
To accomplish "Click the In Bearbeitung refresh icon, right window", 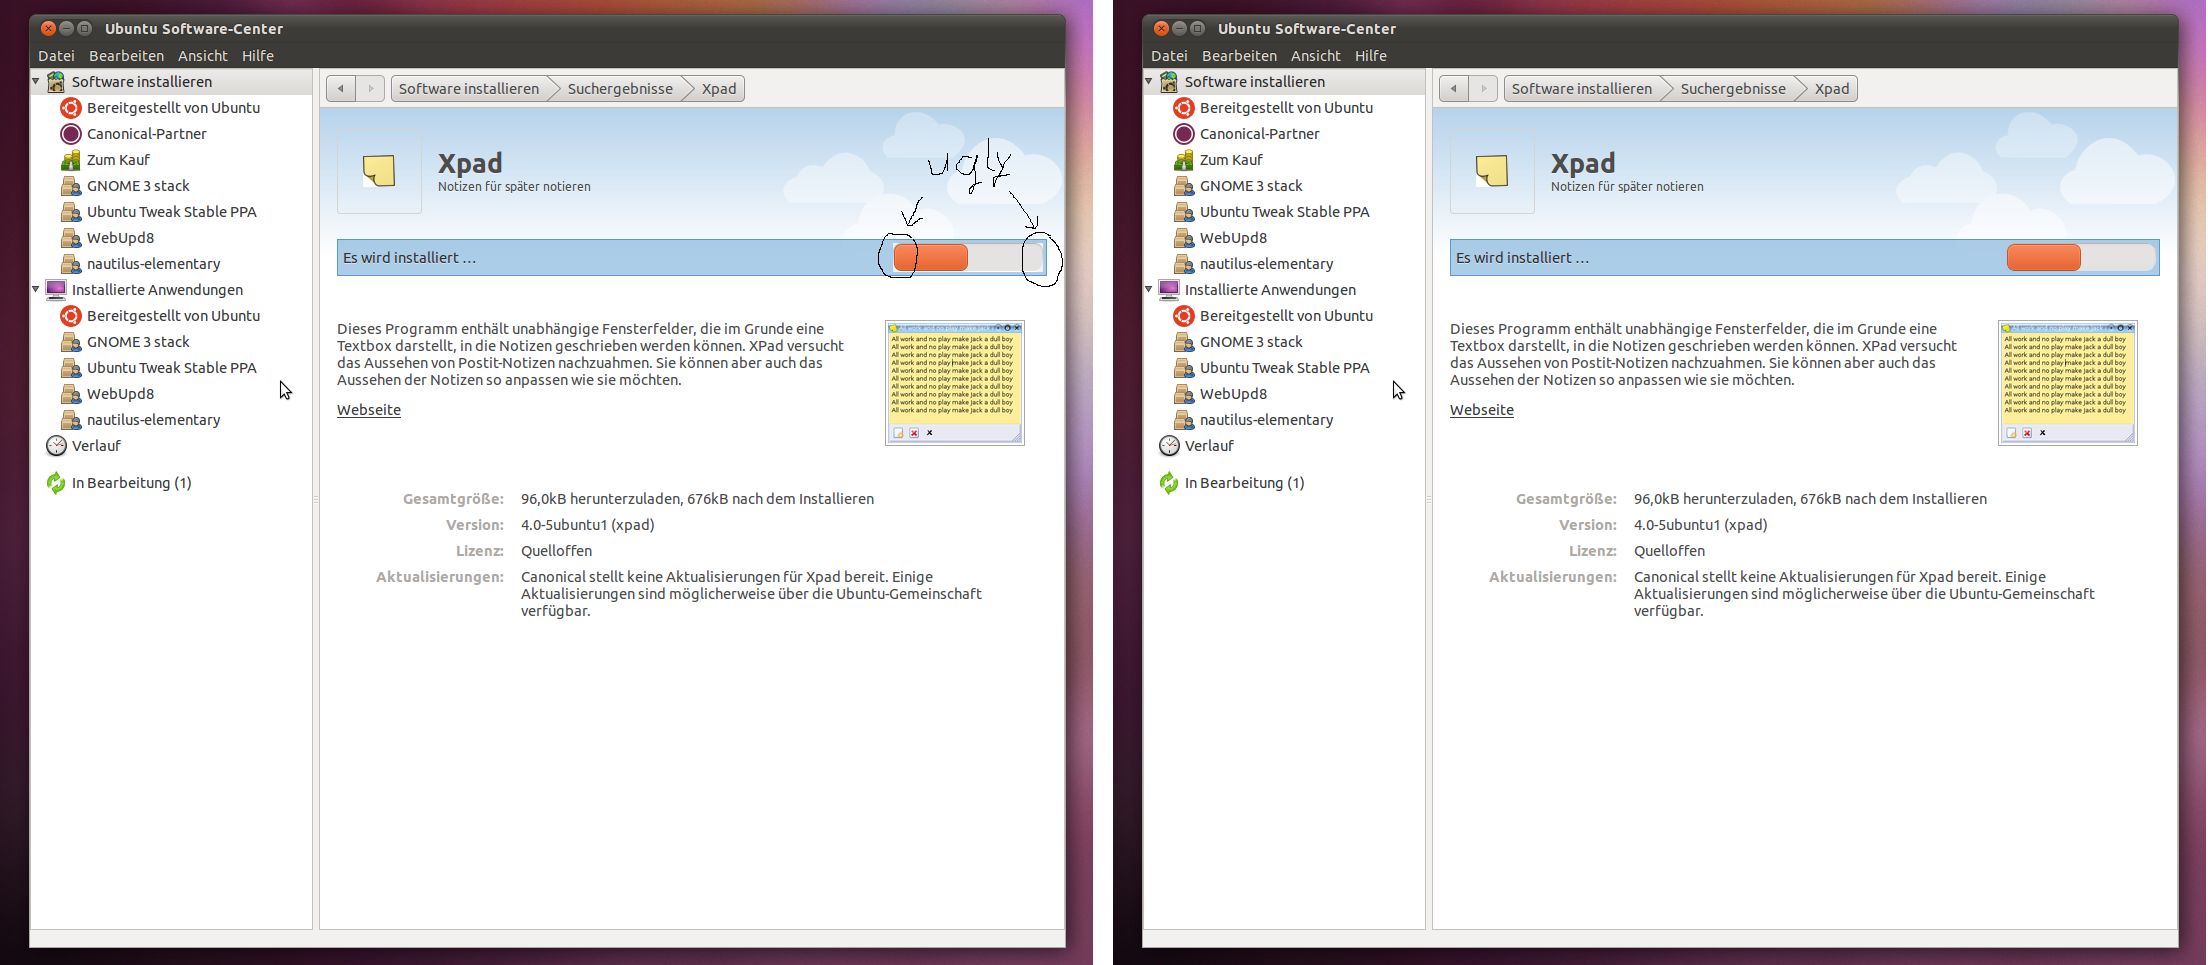I will [x=1169, y=483].
